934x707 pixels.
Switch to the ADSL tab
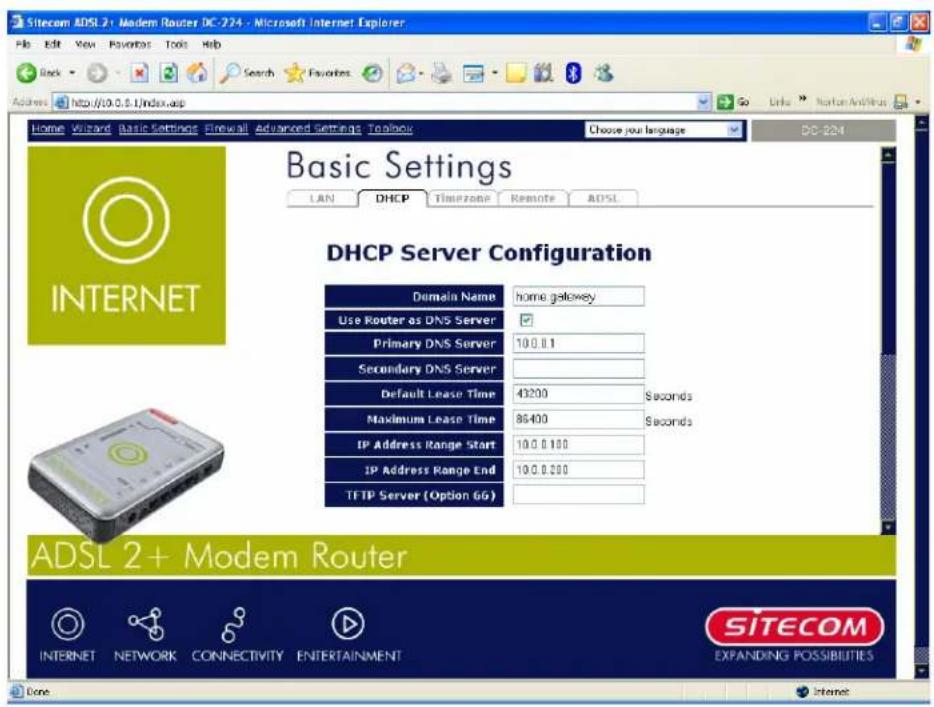pos(603,198)
